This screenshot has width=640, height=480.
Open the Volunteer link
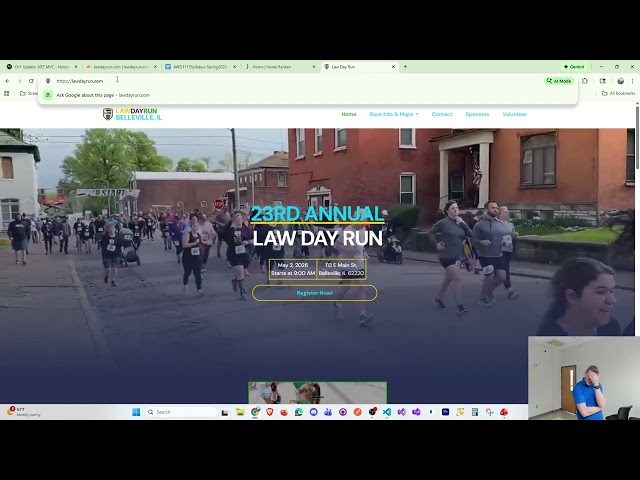click(514, 114)
